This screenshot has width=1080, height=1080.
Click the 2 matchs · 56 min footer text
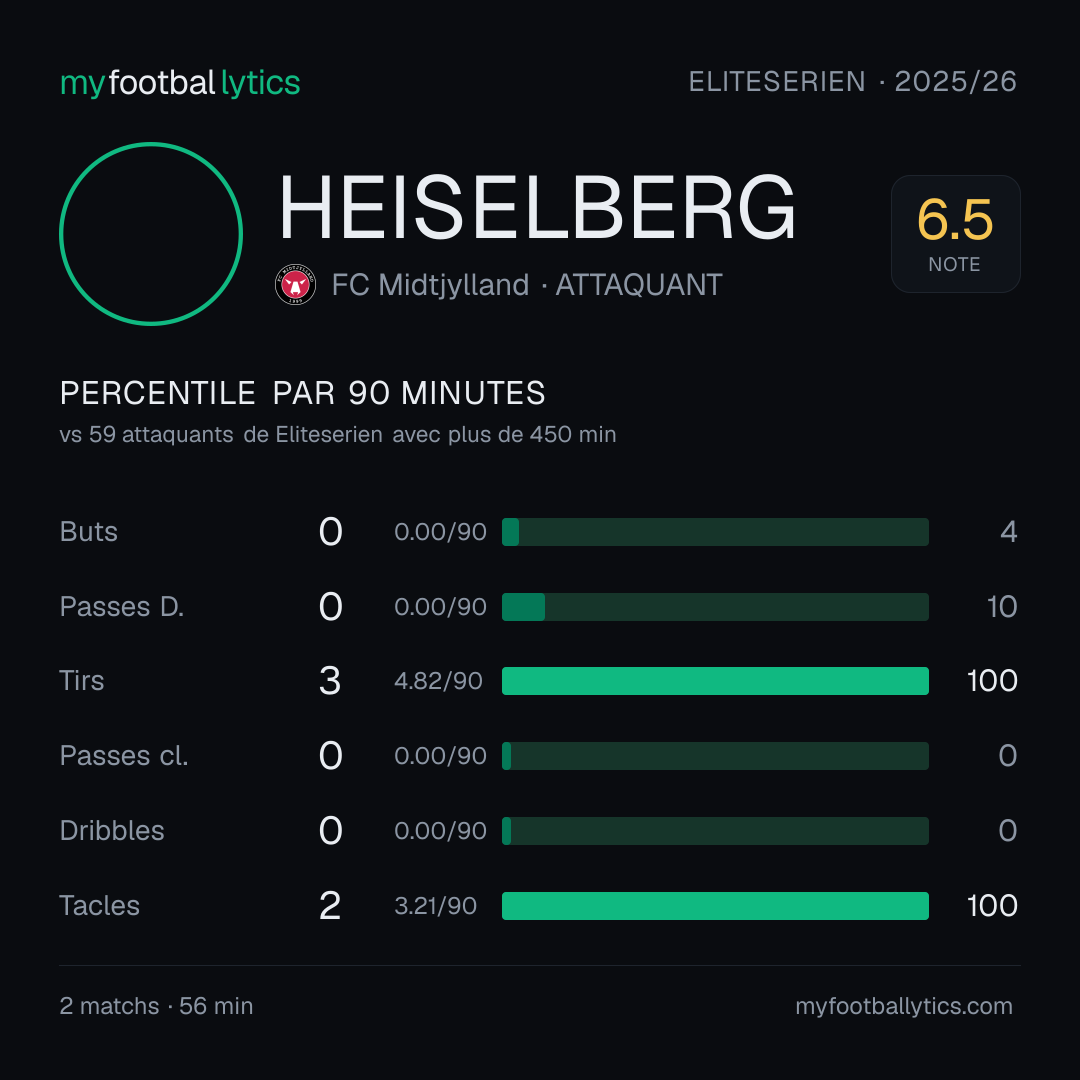(x=156, y=1006)
